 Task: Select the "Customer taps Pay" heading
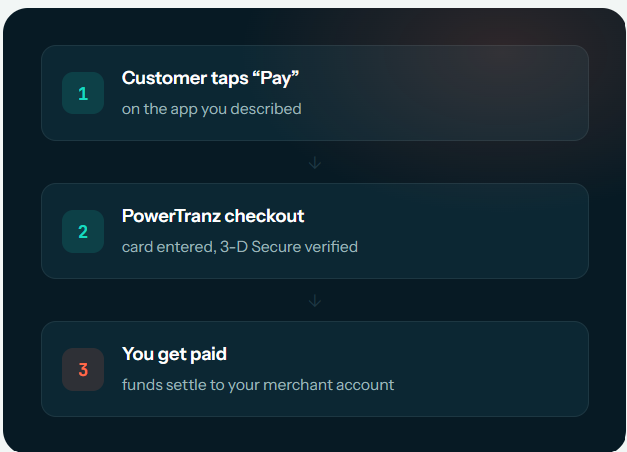[210, 78]
